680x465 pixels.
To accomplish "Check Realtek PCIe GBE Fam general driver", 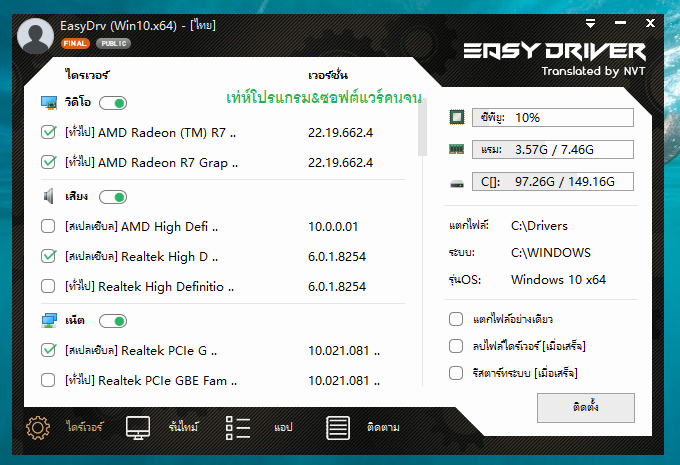I will [48, 380].
